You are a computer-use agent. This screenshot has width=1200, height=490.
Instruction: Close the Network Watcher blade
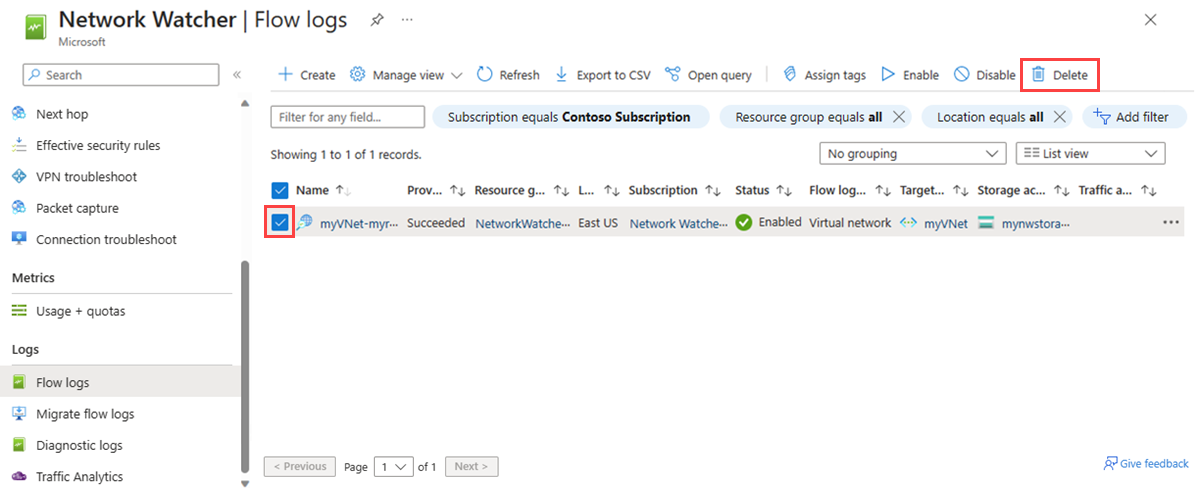[x=1151, y=20]
